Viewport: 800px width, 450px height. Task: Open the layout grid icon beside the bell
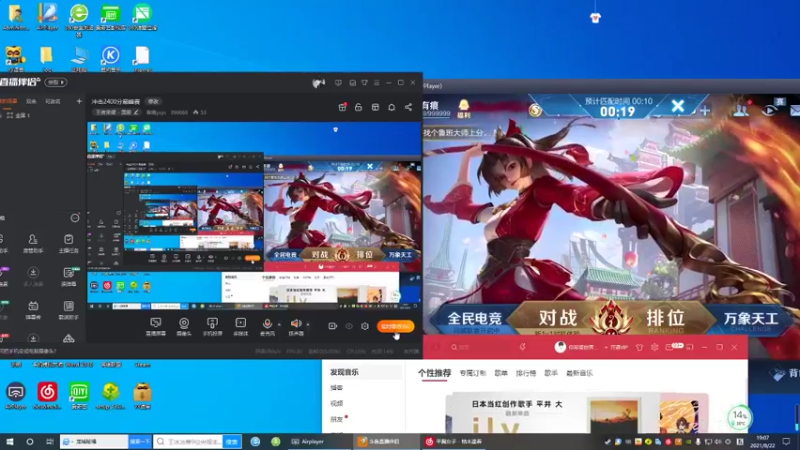tap(375, 107)
